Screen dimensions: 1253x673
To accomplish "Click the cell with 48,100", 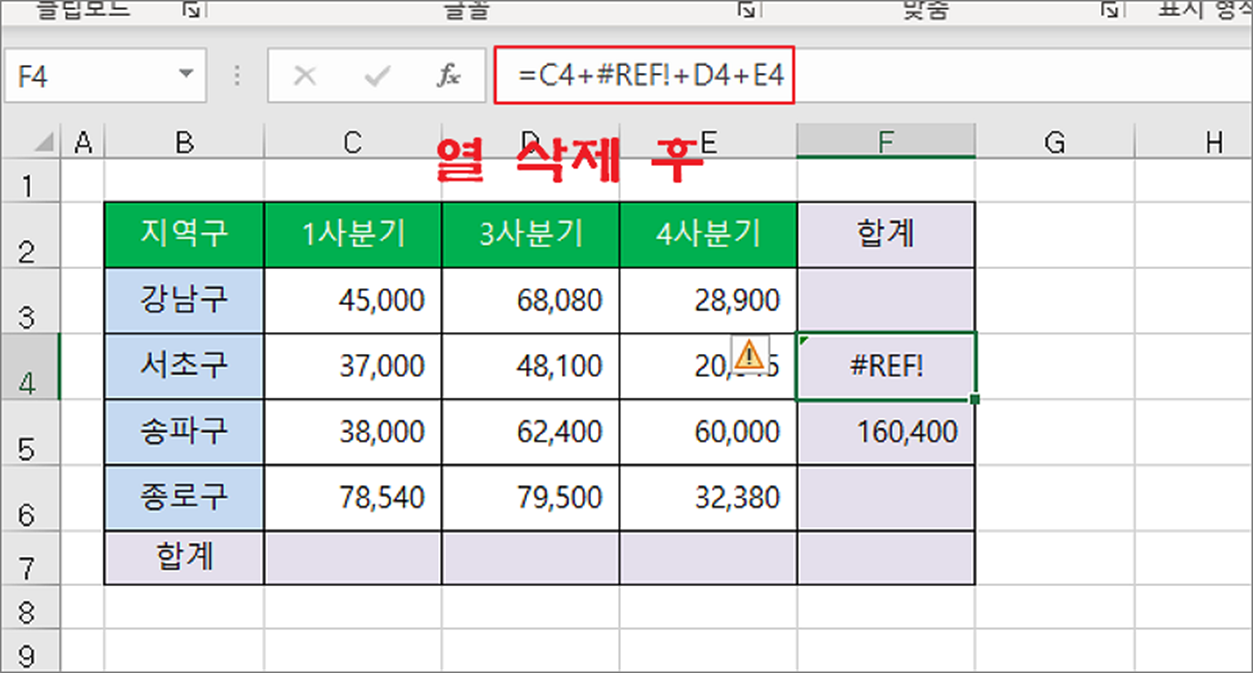I will [x=531, y=366].
